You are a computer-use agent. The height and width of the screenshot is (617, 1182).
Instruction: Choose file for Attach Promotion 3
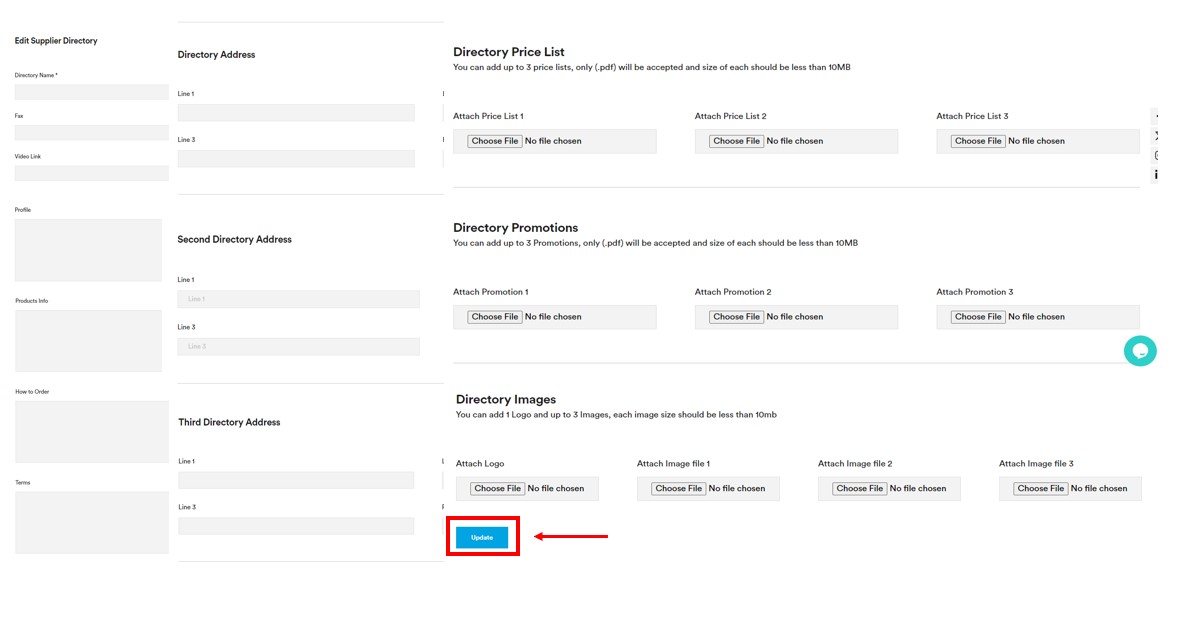[978, 317]
